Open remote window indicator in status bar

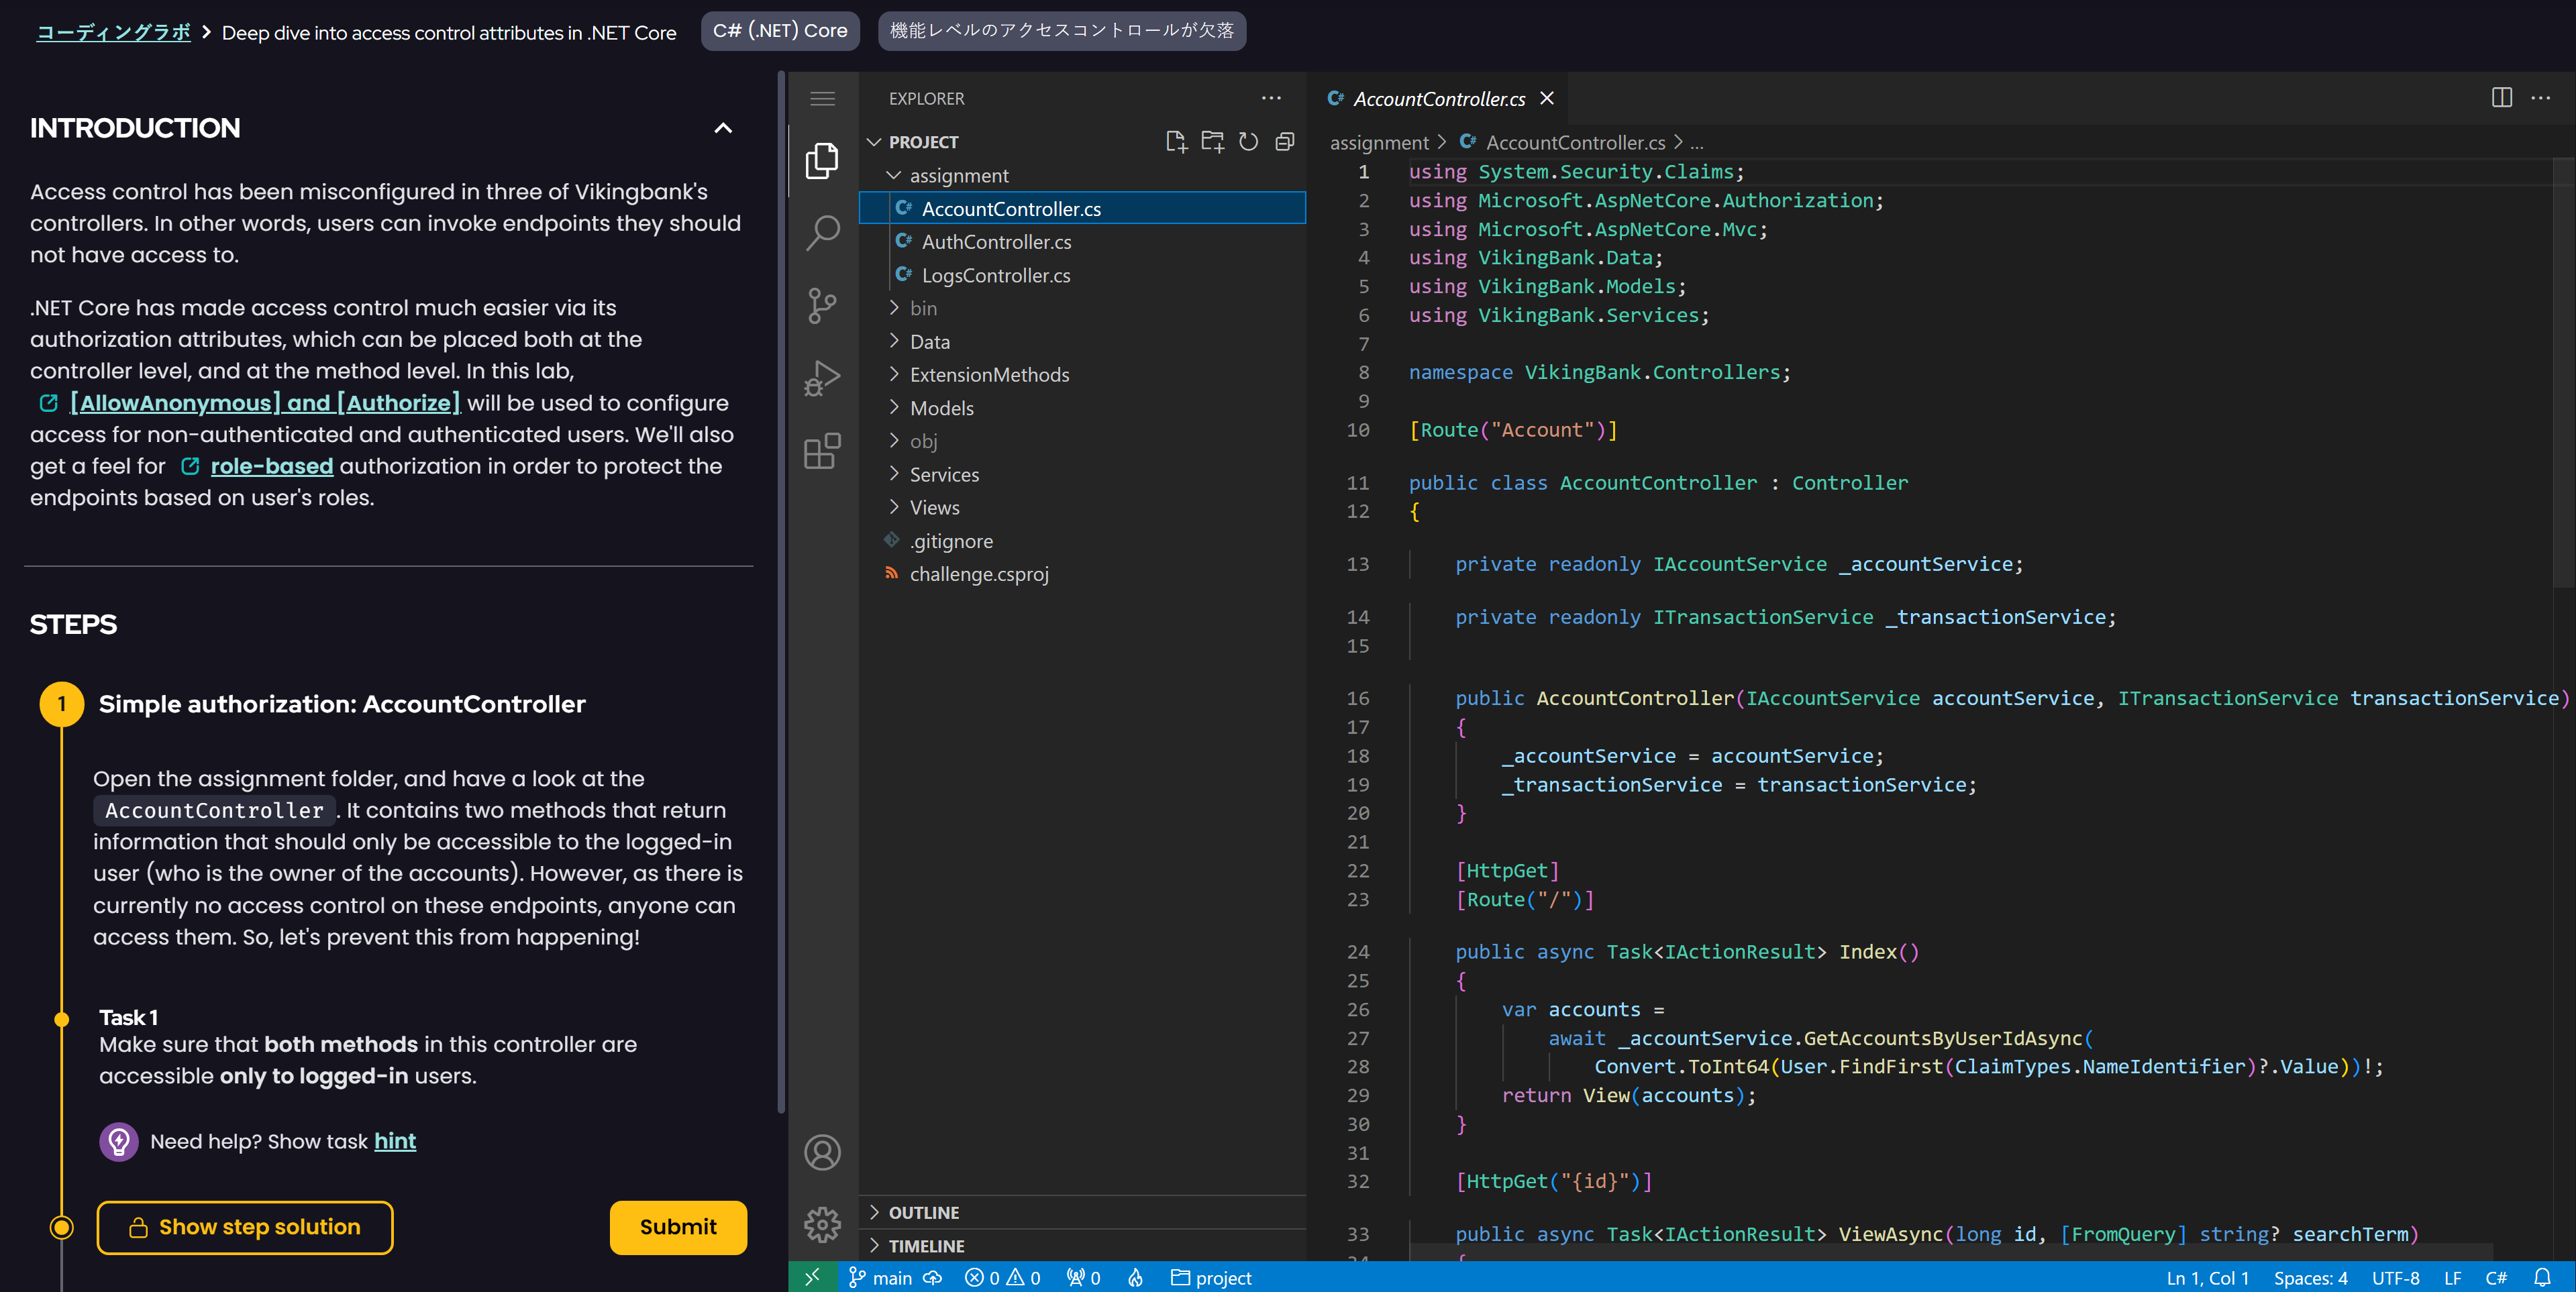click(812, 1277)
